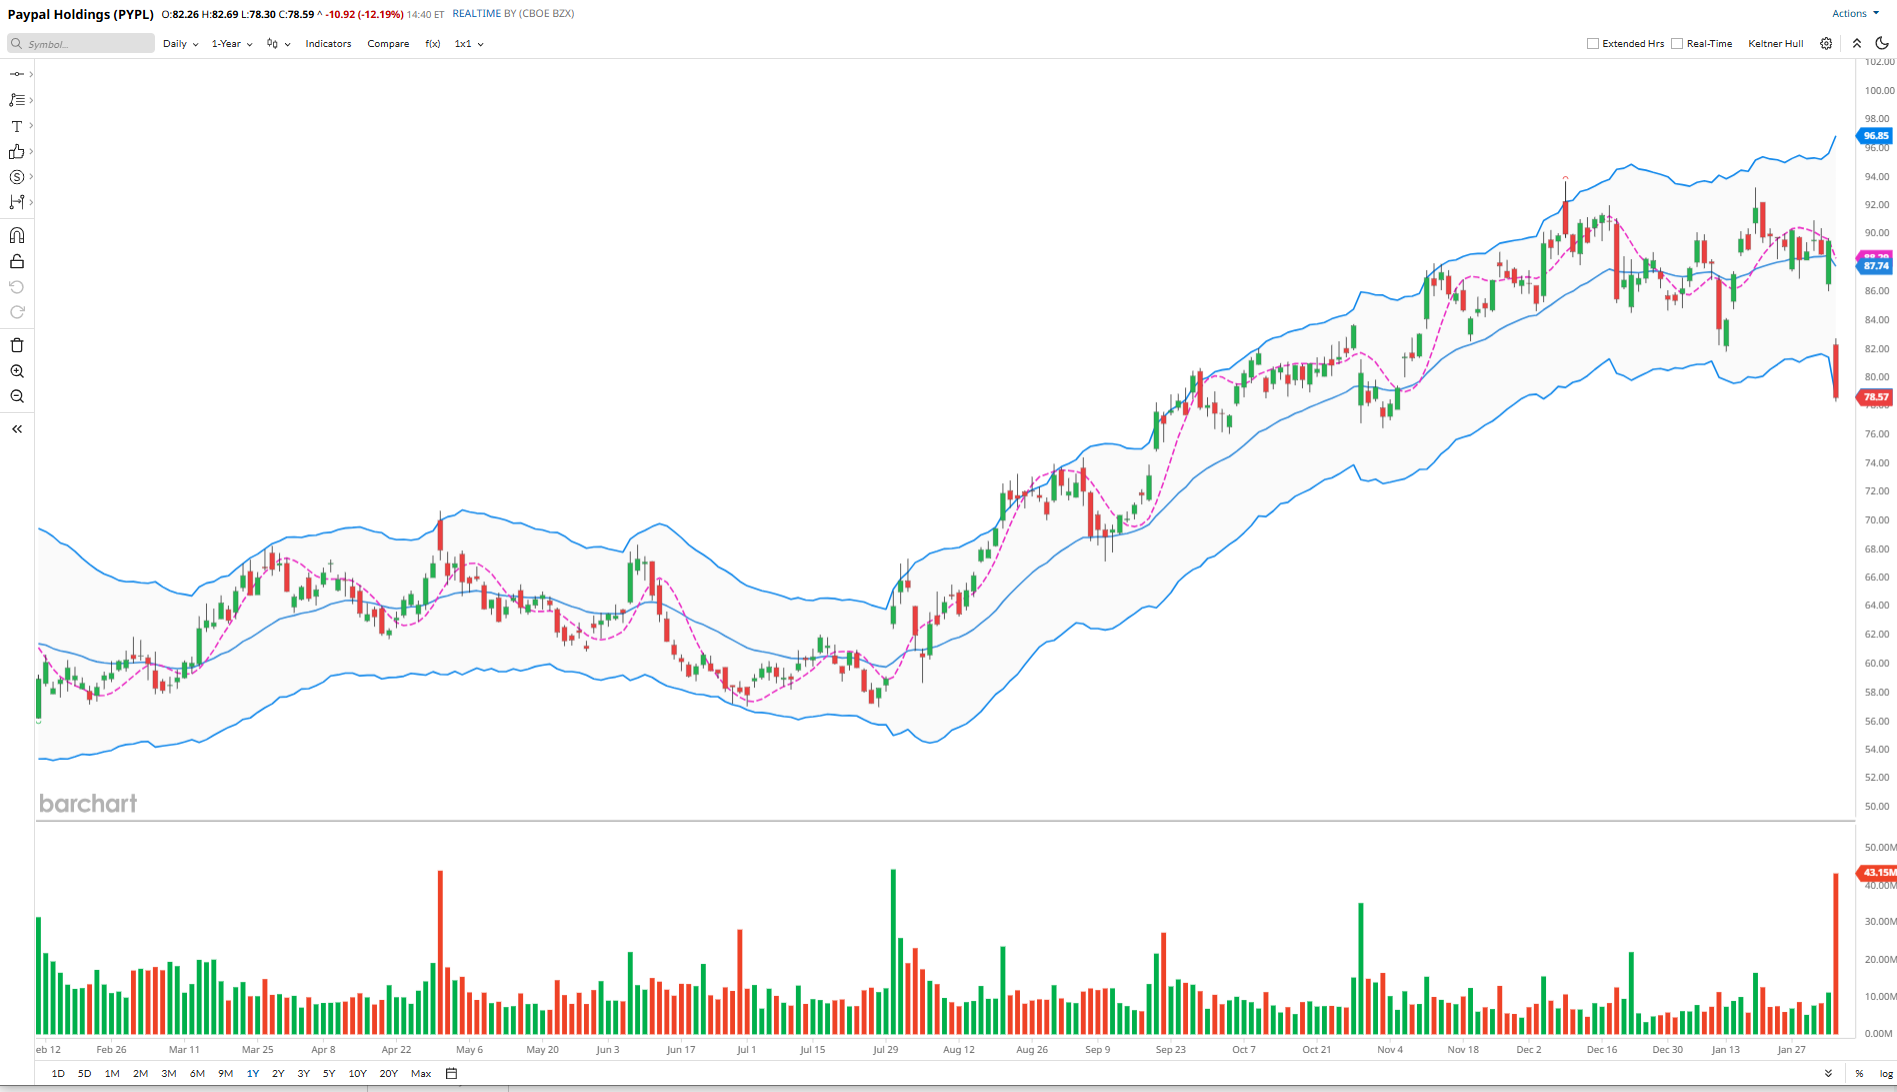Image resolution: width=1897 pixels, height=1092 pixels.
Task: Switch to dark mode with moon icon
Action: (x=1882, y=44)
